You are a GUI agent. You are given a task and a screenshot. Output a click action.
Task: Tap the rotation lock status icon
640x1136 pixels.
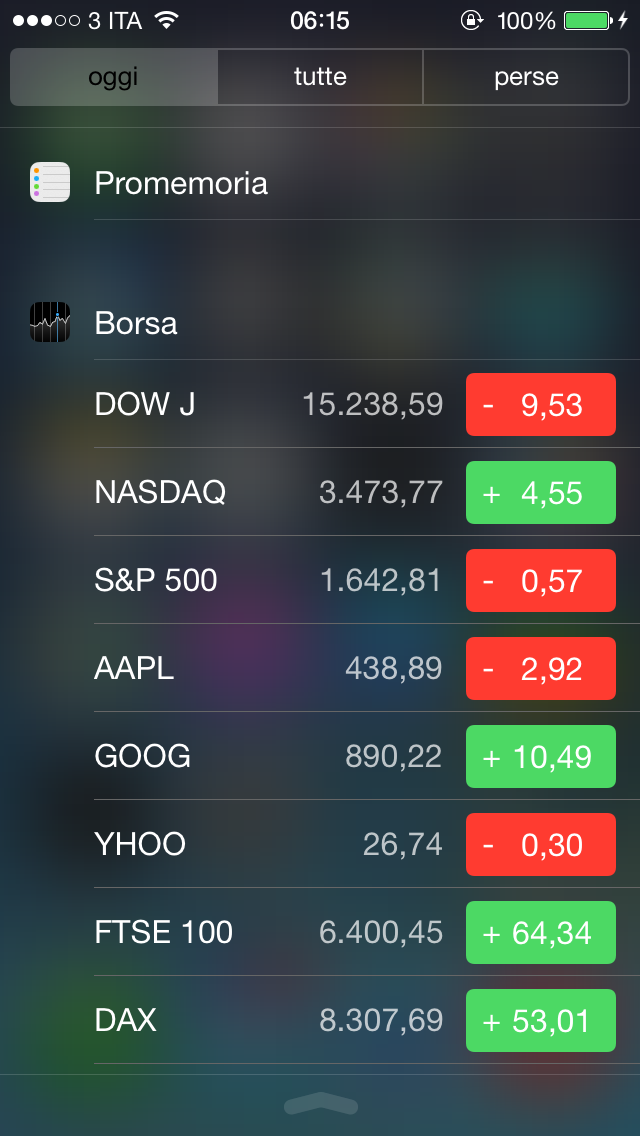tap(470, 20)
